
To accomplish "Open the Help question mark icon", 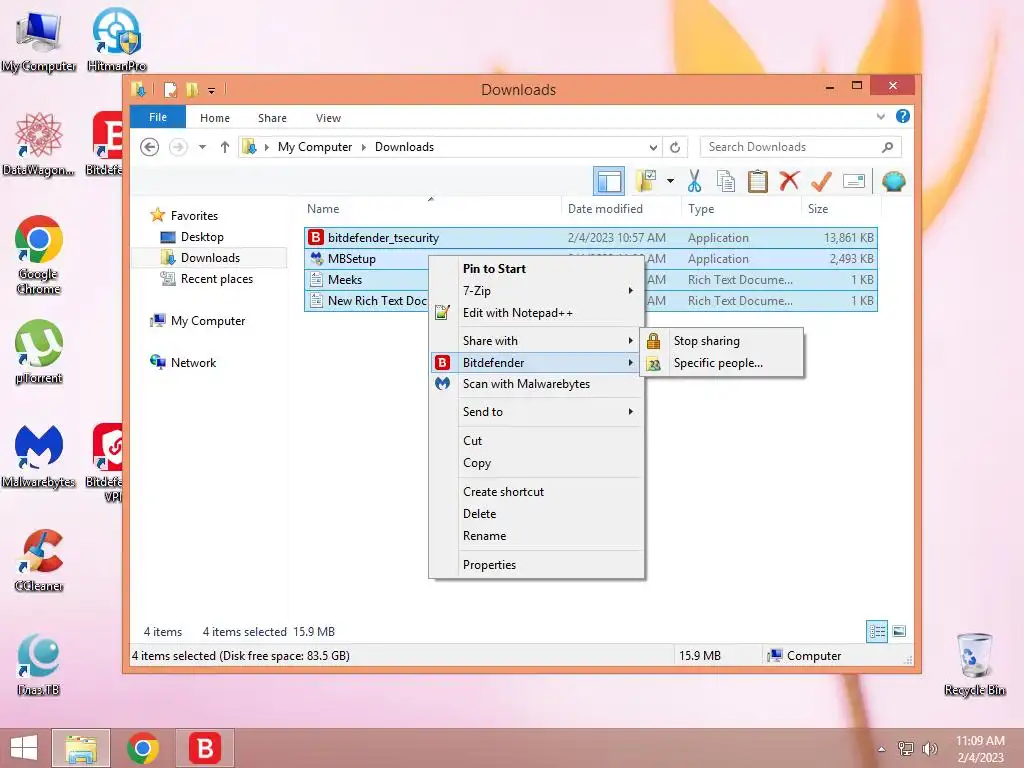I will click(x=903, y=116).
